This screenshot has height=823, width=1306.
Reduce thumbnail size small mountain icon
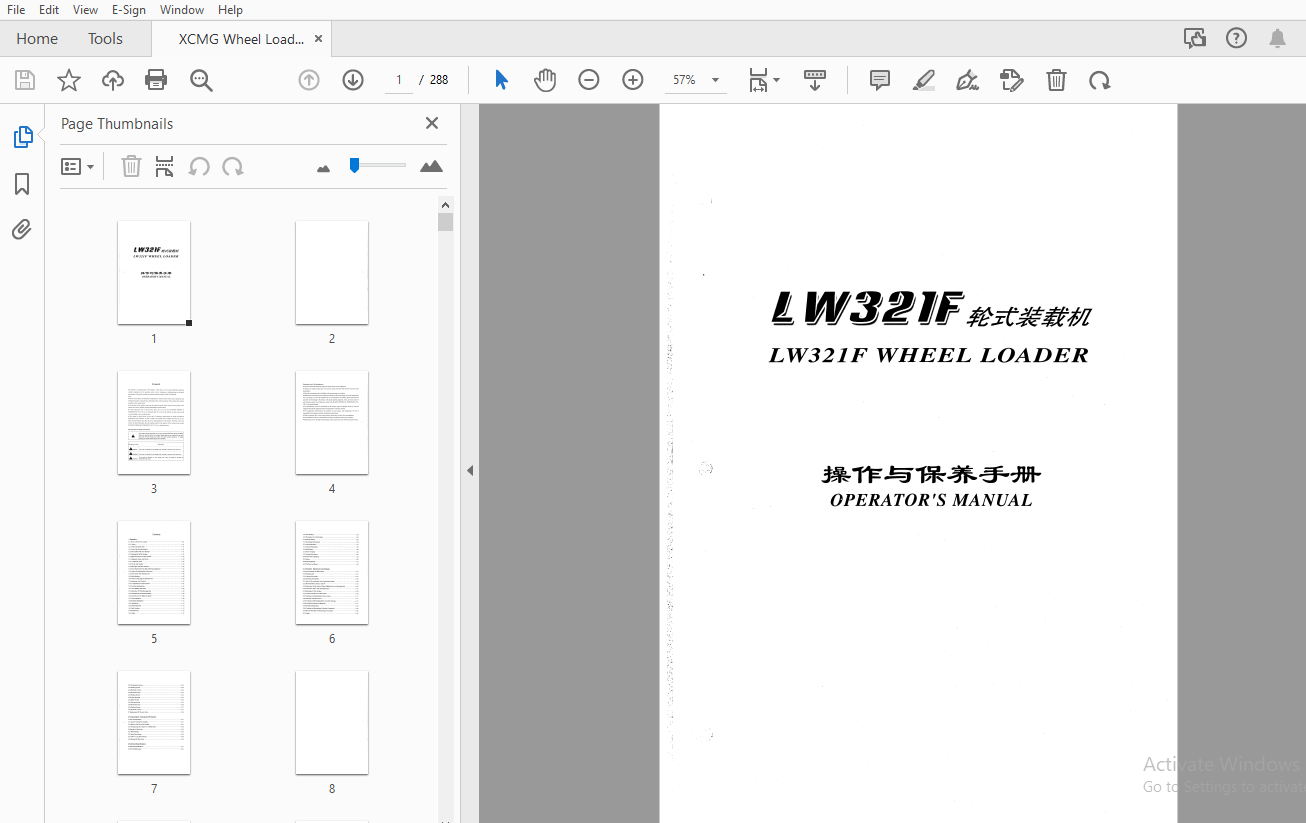[323, 169]
